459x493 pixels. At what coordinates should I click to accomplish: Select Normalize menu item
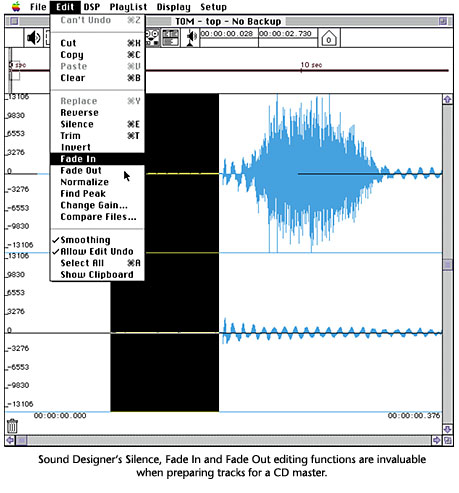pyautogui.click(x=97, y=182)
